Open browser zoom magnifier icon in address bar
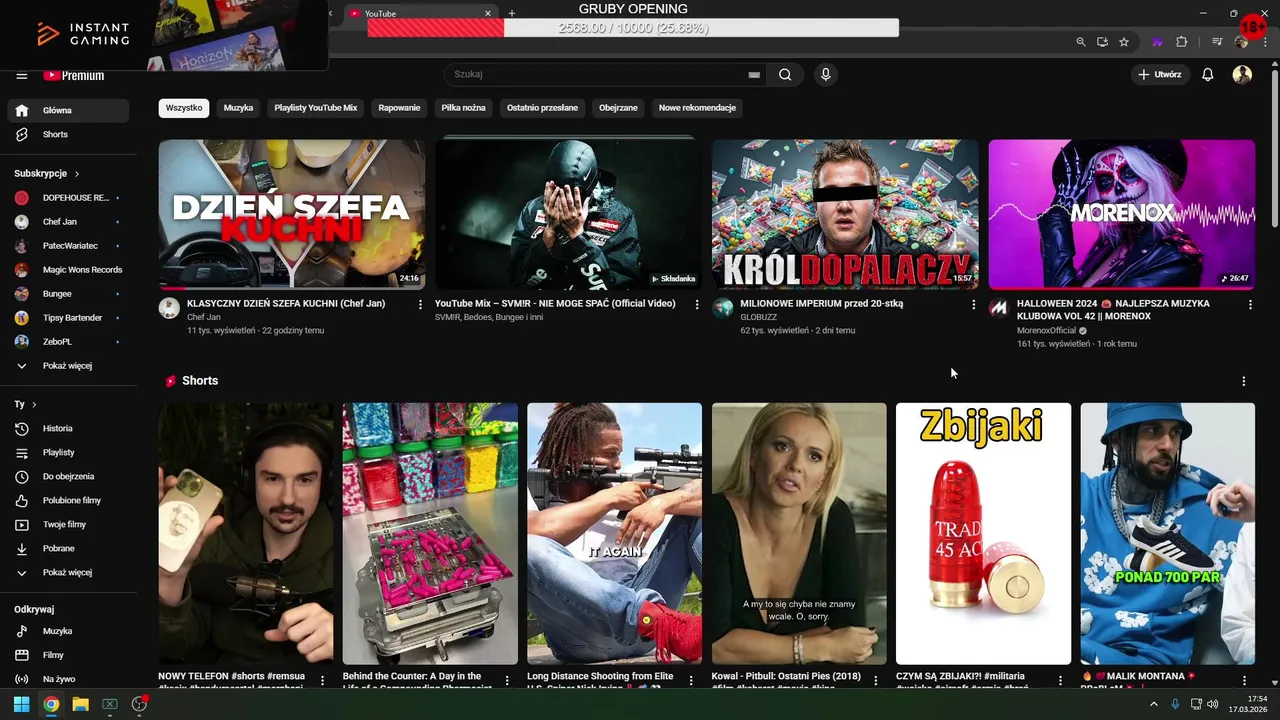This screenshot has height=720, width=1280. point(1081,42)
